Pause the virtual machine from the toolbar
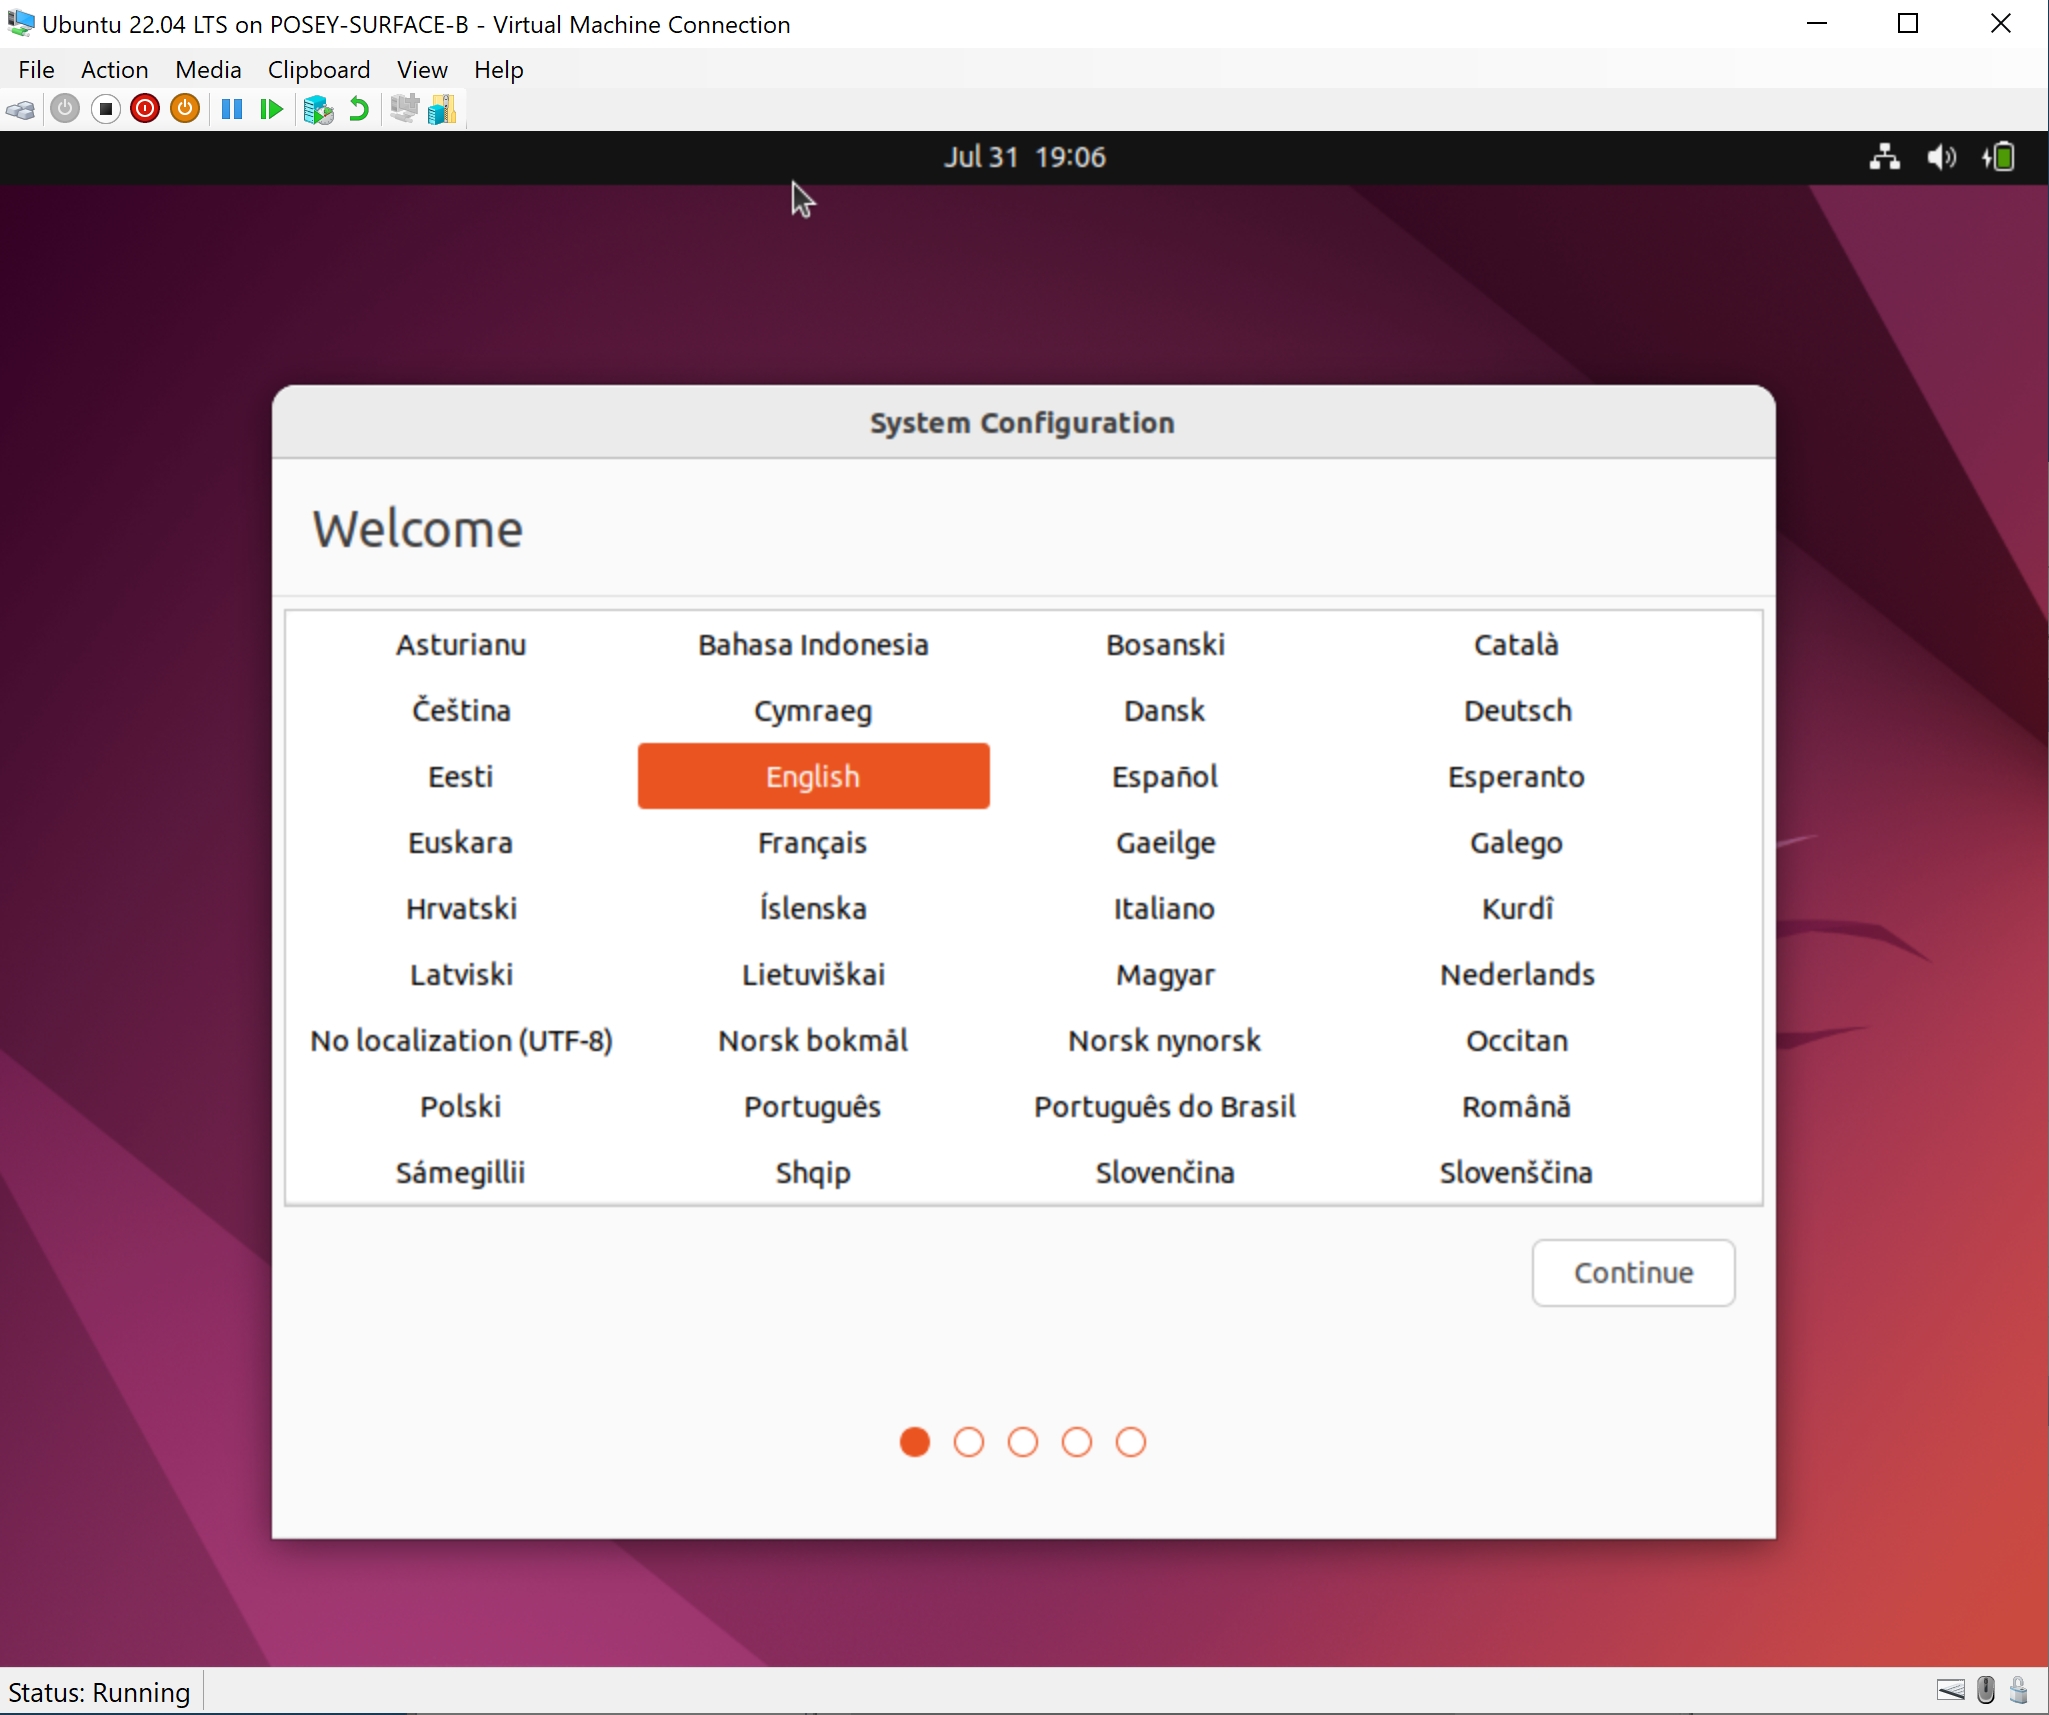 (231, 109)
